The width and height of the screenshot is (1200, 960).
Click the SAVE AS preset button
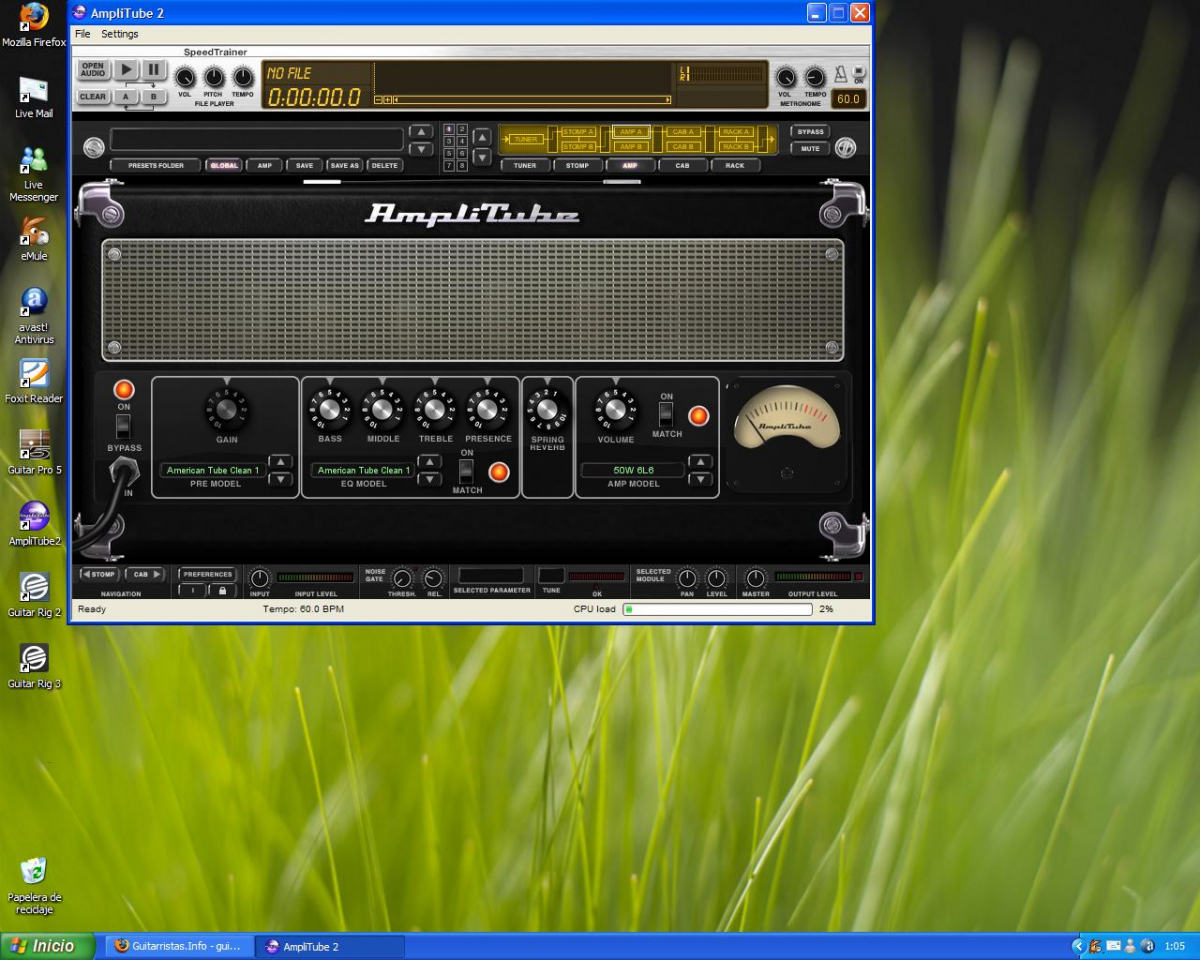click(x=345, y=165)
